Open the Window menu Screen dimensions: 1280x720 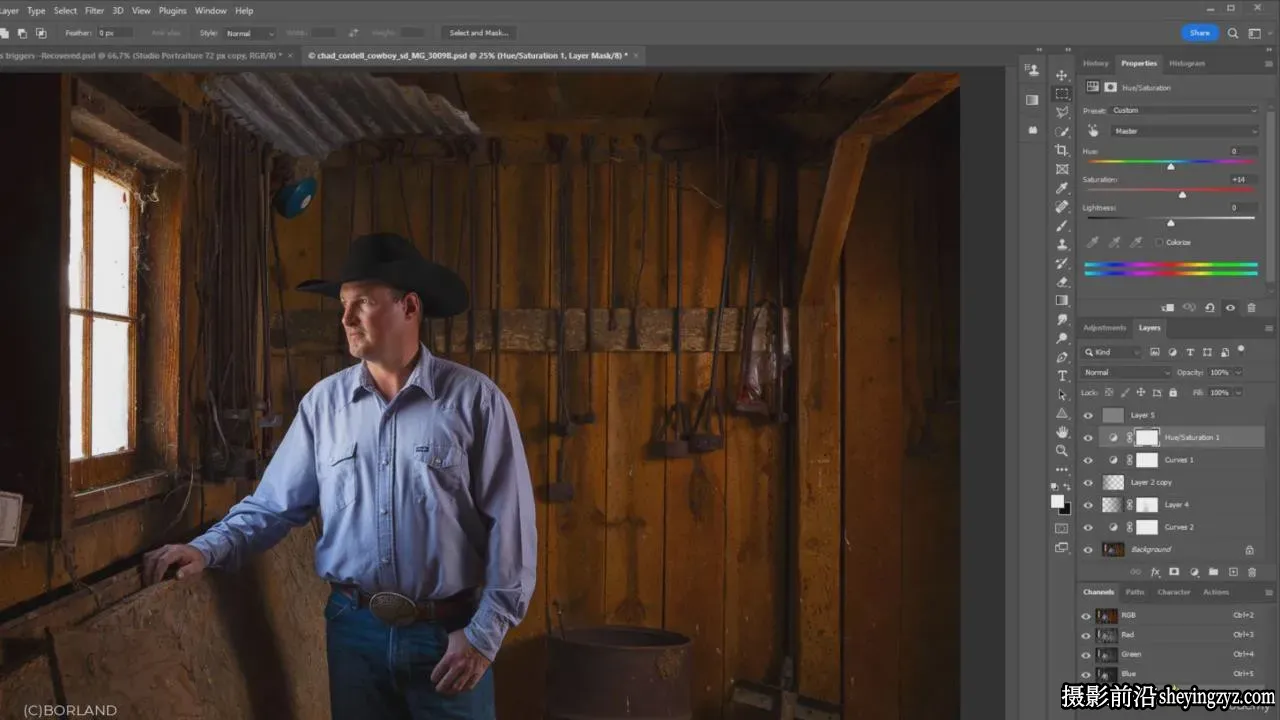point(211,11)
